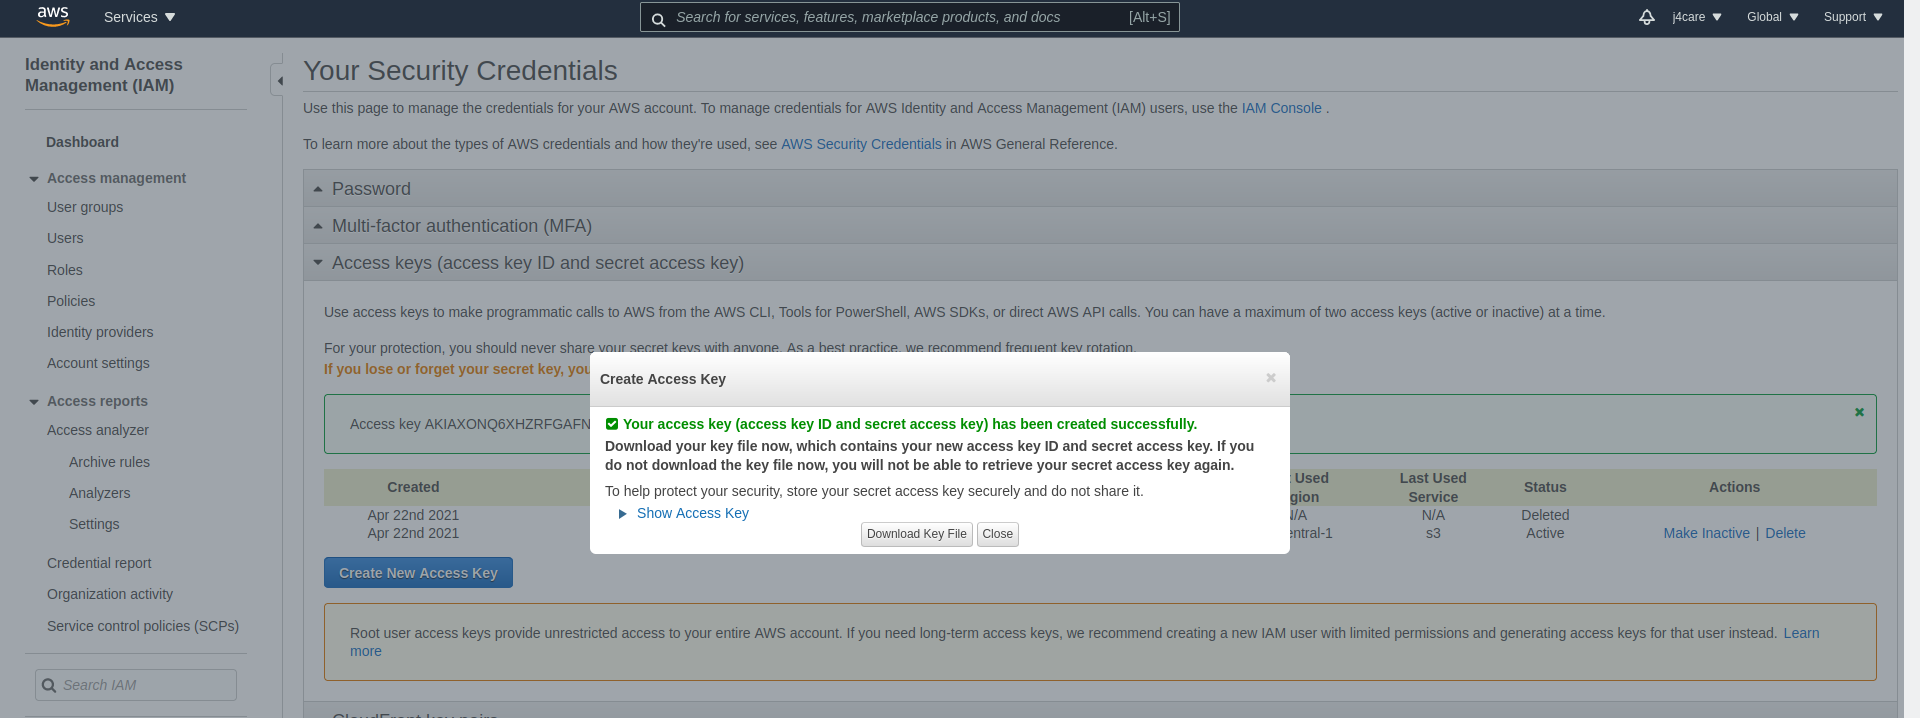This screenshot has width=1920, height=718.
Task: Click the Close button in dialog
Action: click(998, 534)
